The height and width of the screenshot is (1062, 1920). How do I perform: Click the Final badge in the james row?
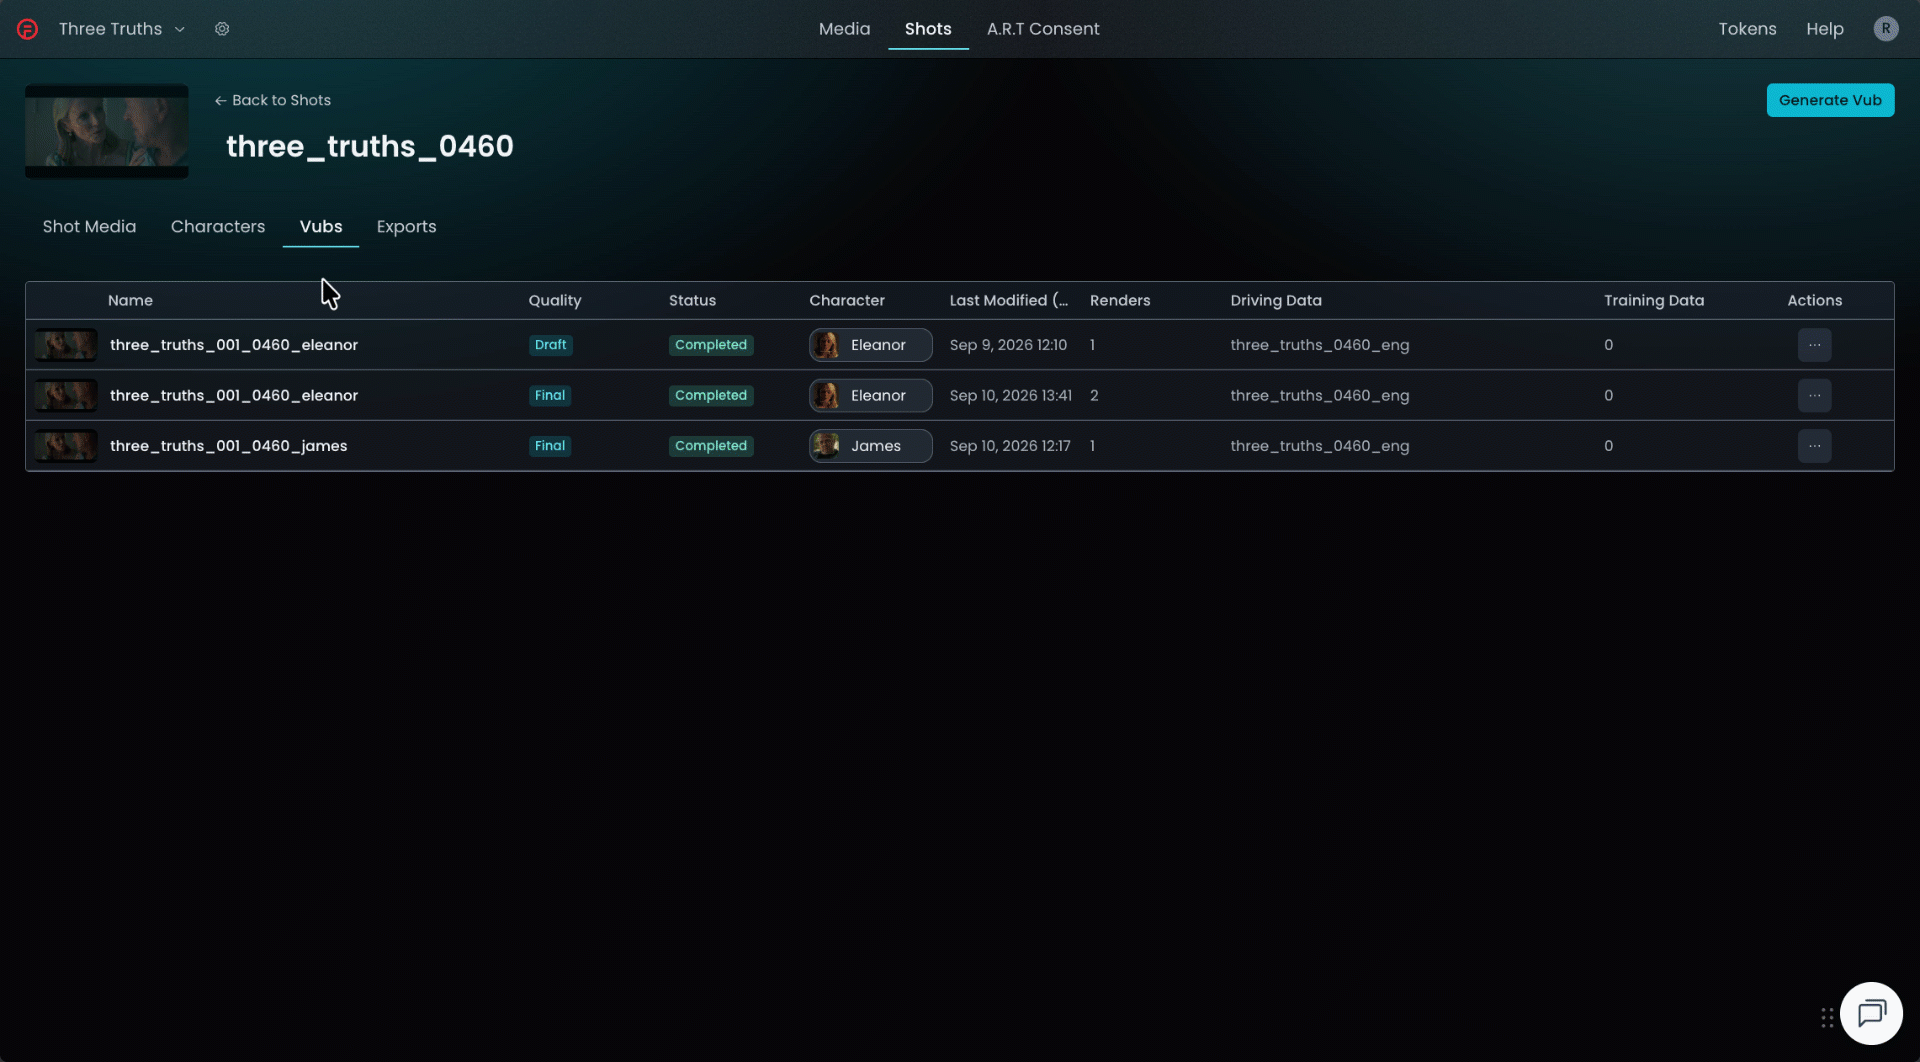550,446
